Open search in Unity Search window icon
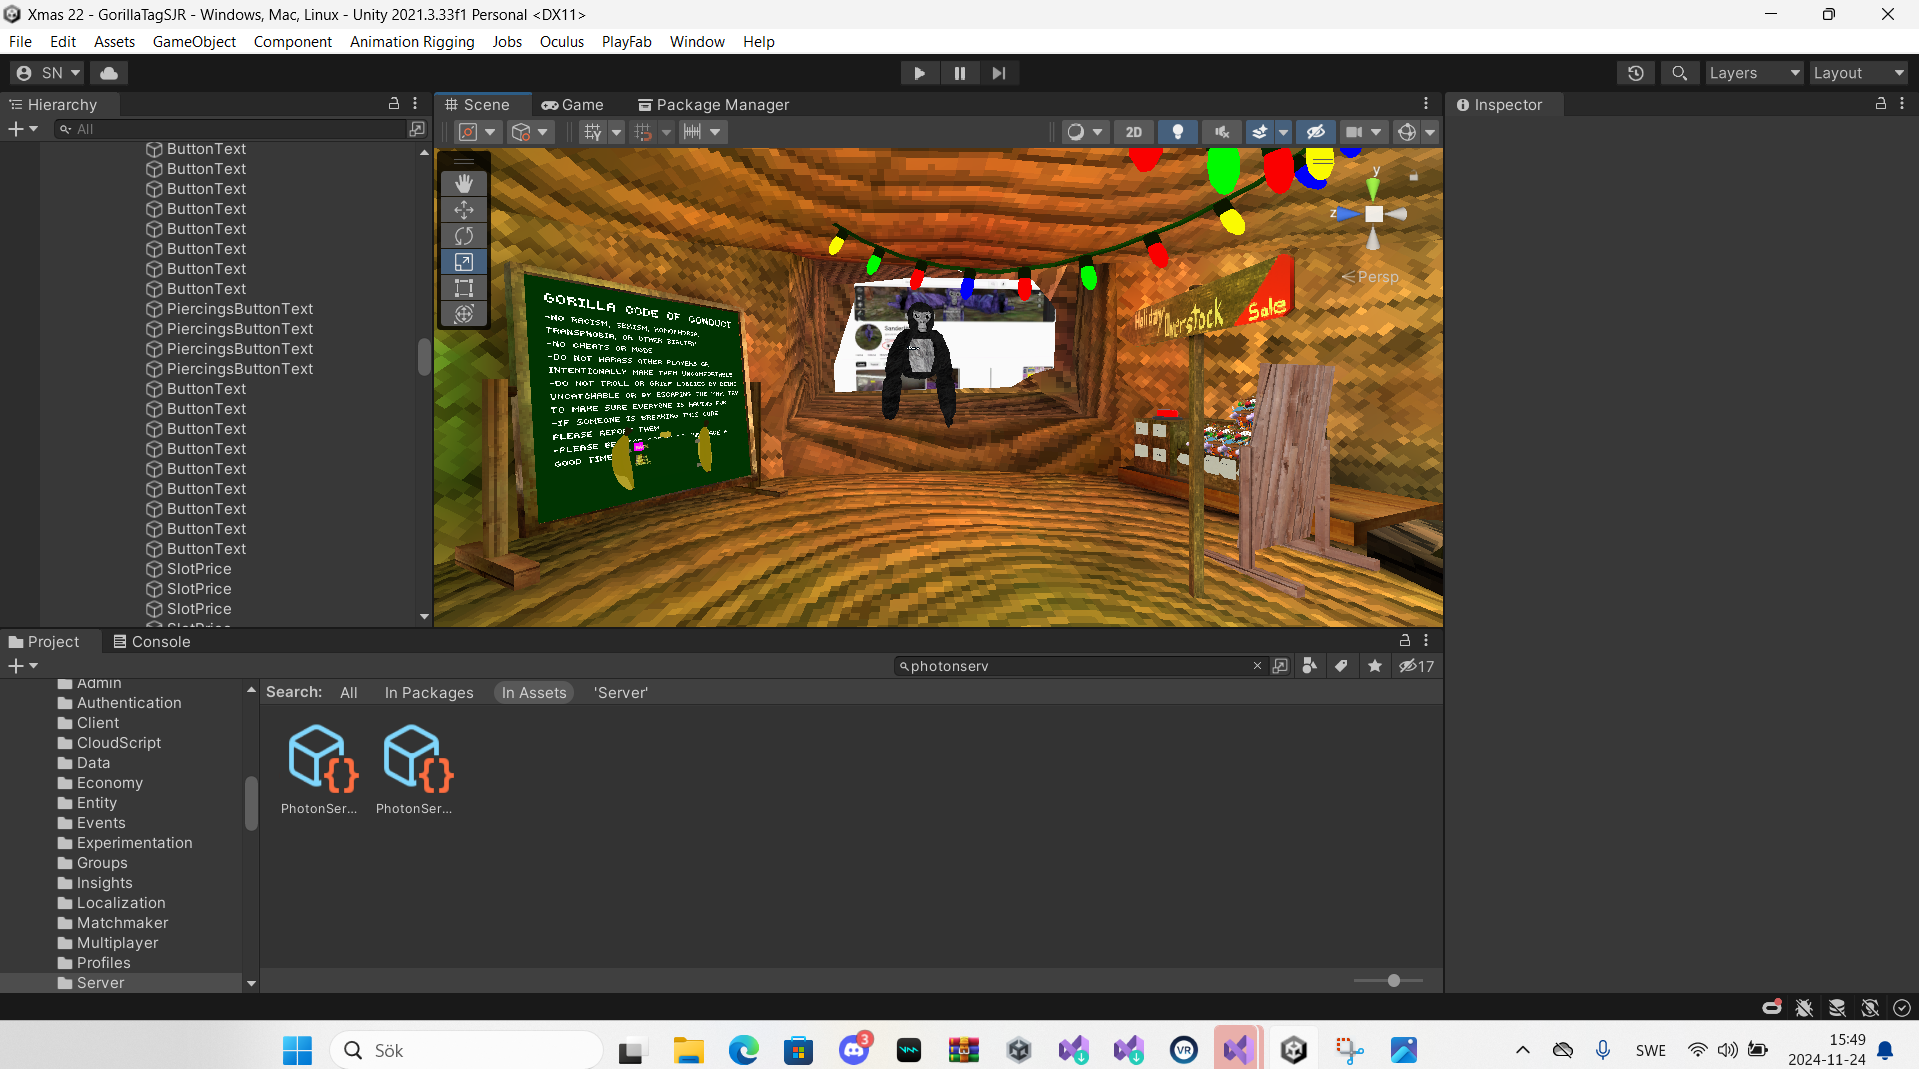This screenshot has width=1919, height=1069. click(1280, 666)
